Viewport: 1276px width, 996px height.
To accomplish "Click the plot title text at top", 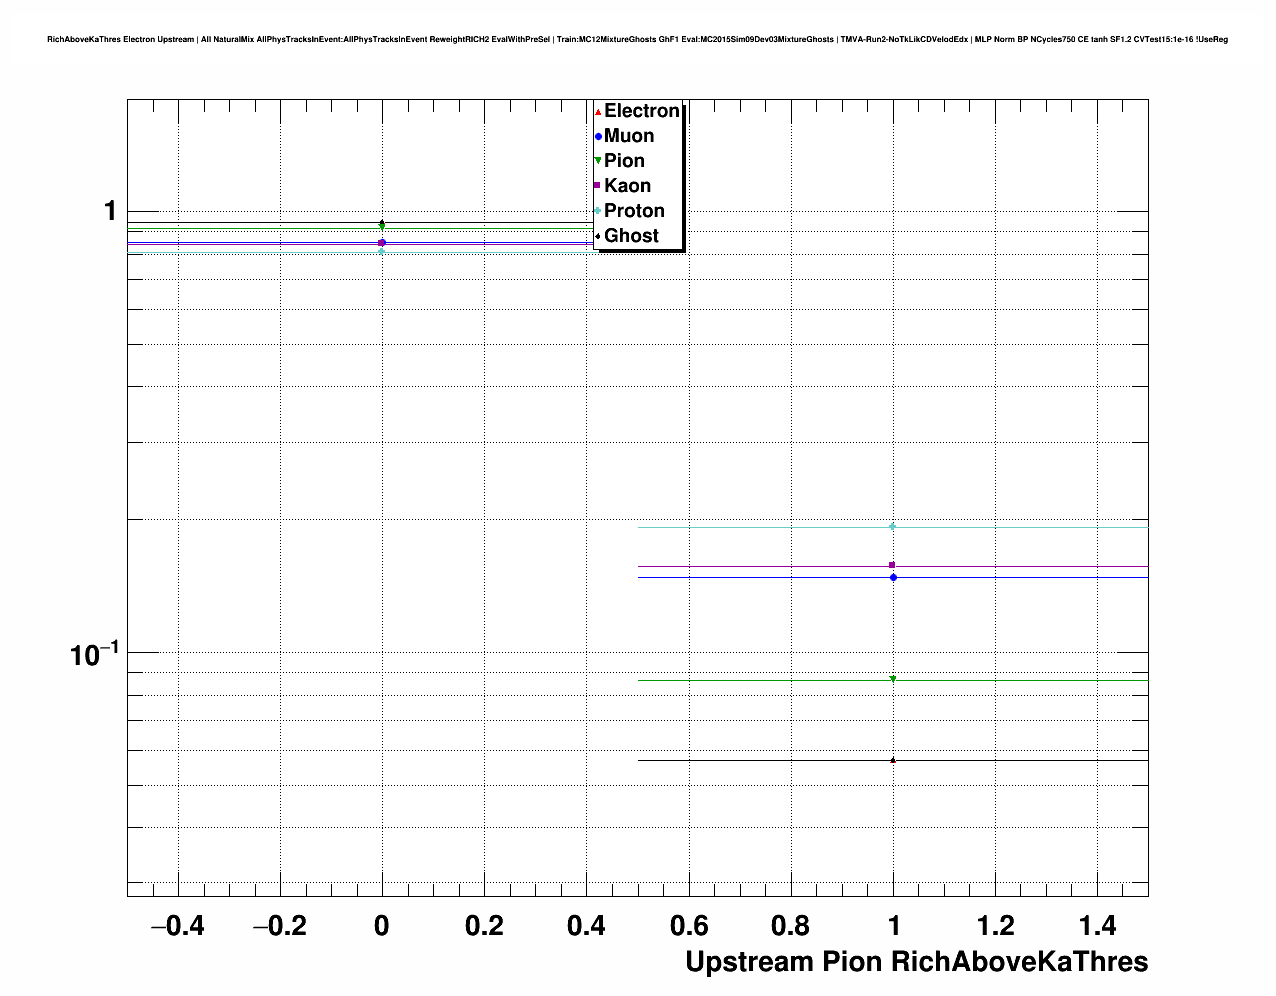I will [637, 39].
